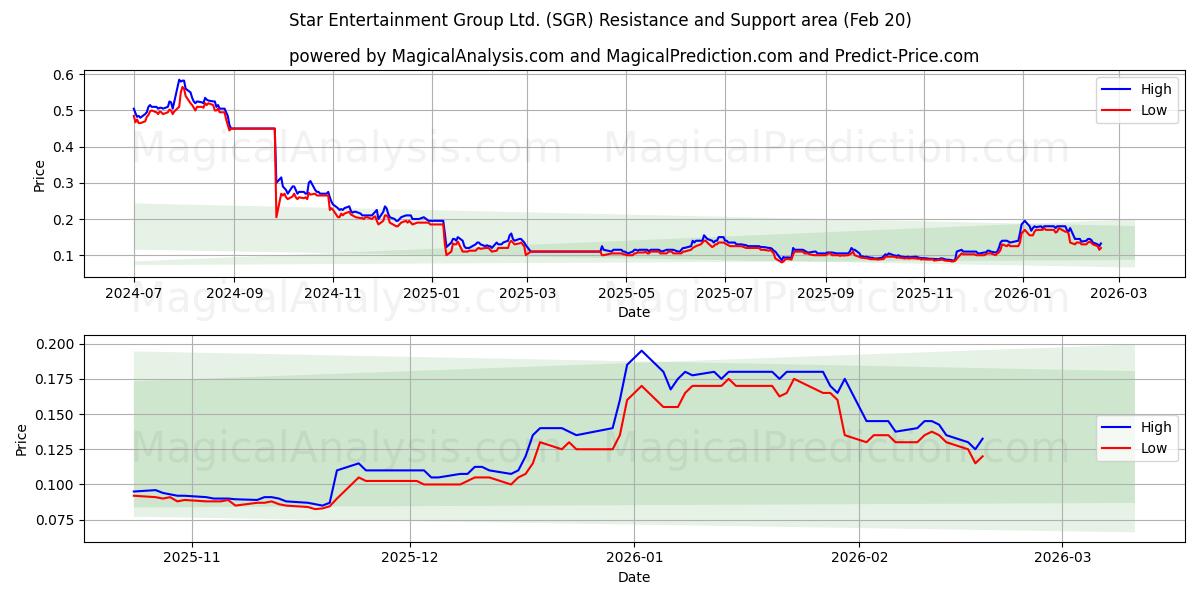Click the red line swatch in top legend
1200x600 pixels.
point(1117,111)
